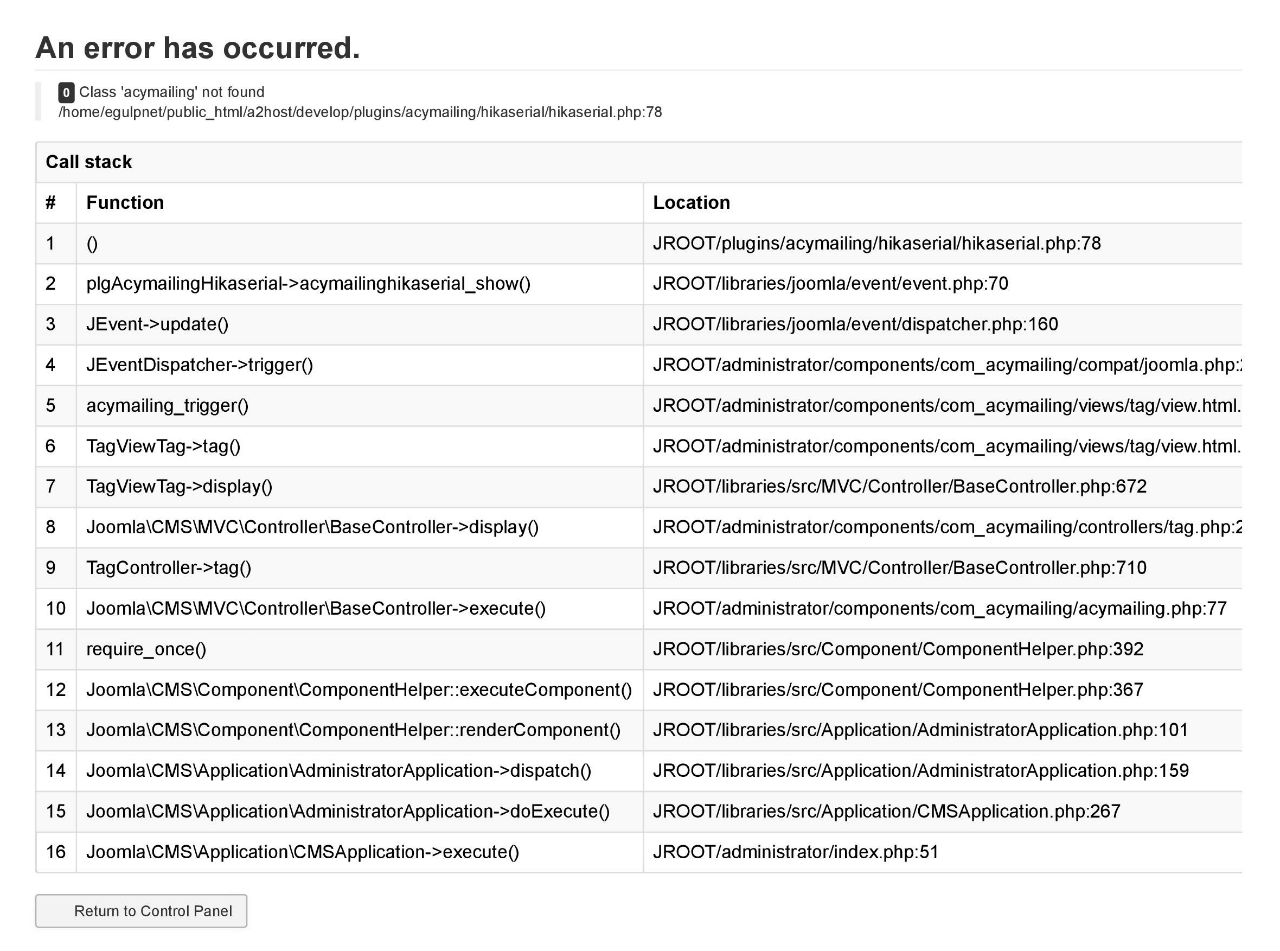Click the ComponentHelper::executeComponent() entry
1280x951 pixels.
[x=359, y=690]
